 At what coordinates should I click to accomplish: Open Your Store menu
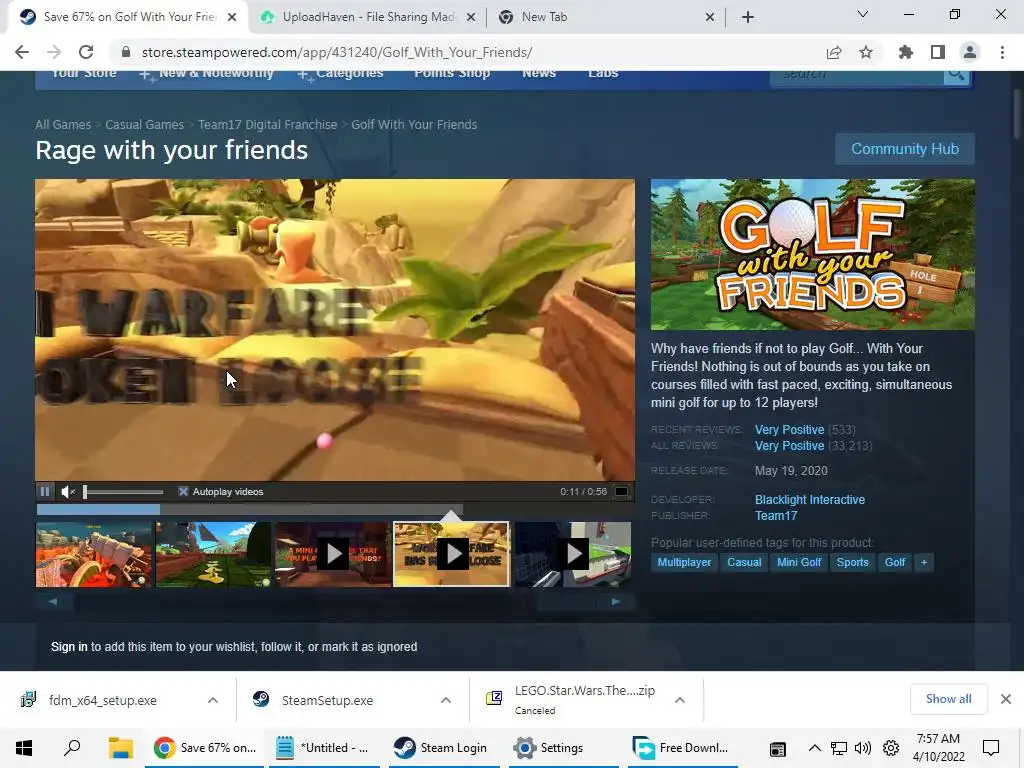(x=84, y=74)
